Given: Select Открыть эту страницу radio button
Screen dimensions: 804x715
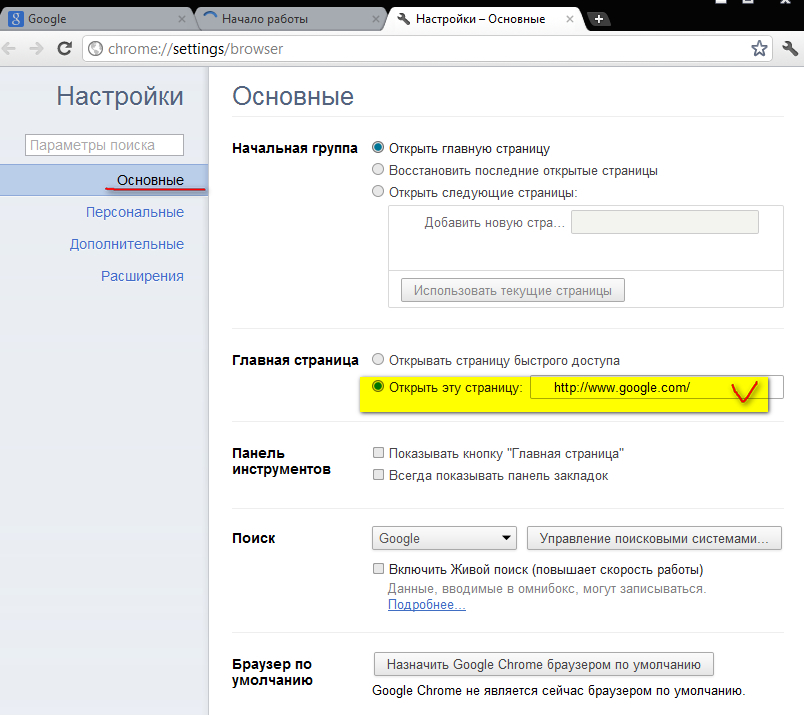Looking at the screenshot, I should coord(378,386).
